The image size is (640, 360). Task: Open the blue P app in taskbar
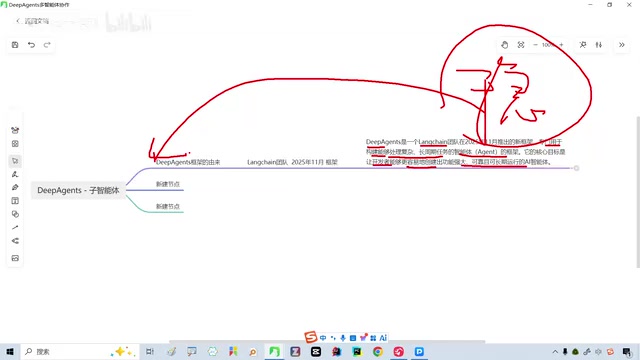point(419,351)
